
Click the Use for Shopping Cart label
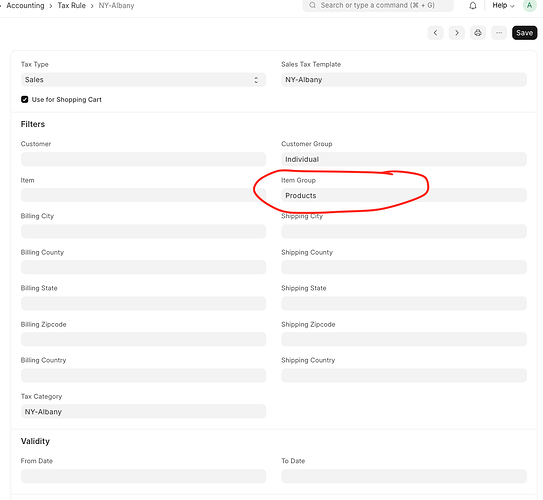coord(66,99)
